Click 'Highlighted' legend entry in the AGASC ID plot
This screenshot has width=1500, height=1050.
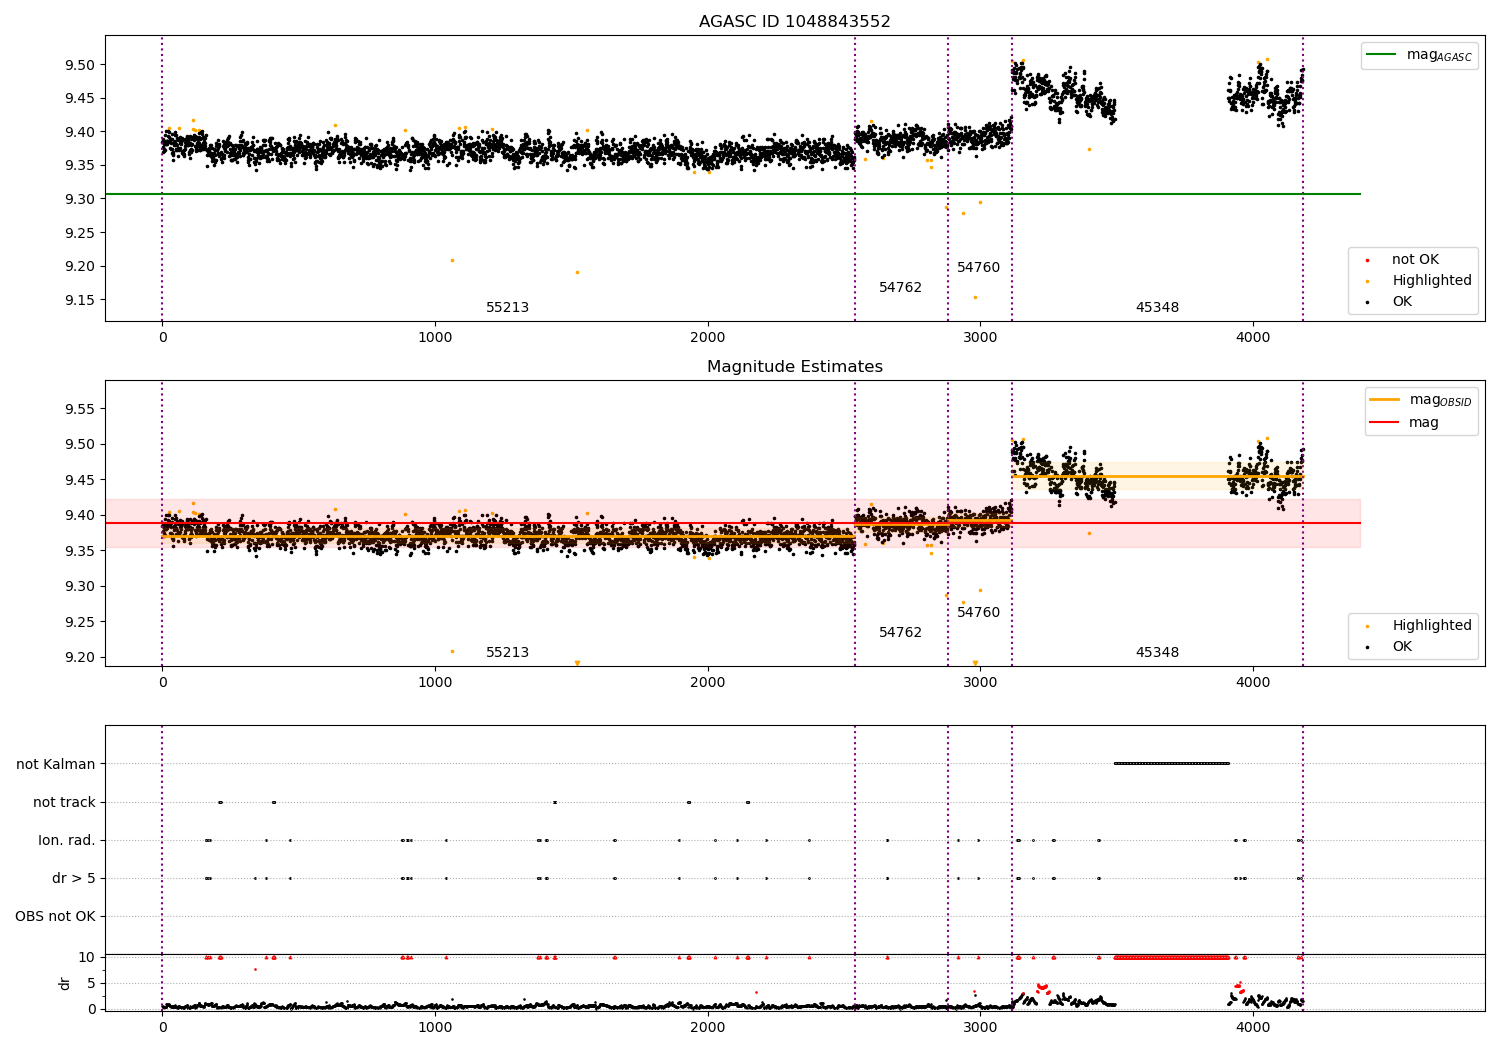1431,281
